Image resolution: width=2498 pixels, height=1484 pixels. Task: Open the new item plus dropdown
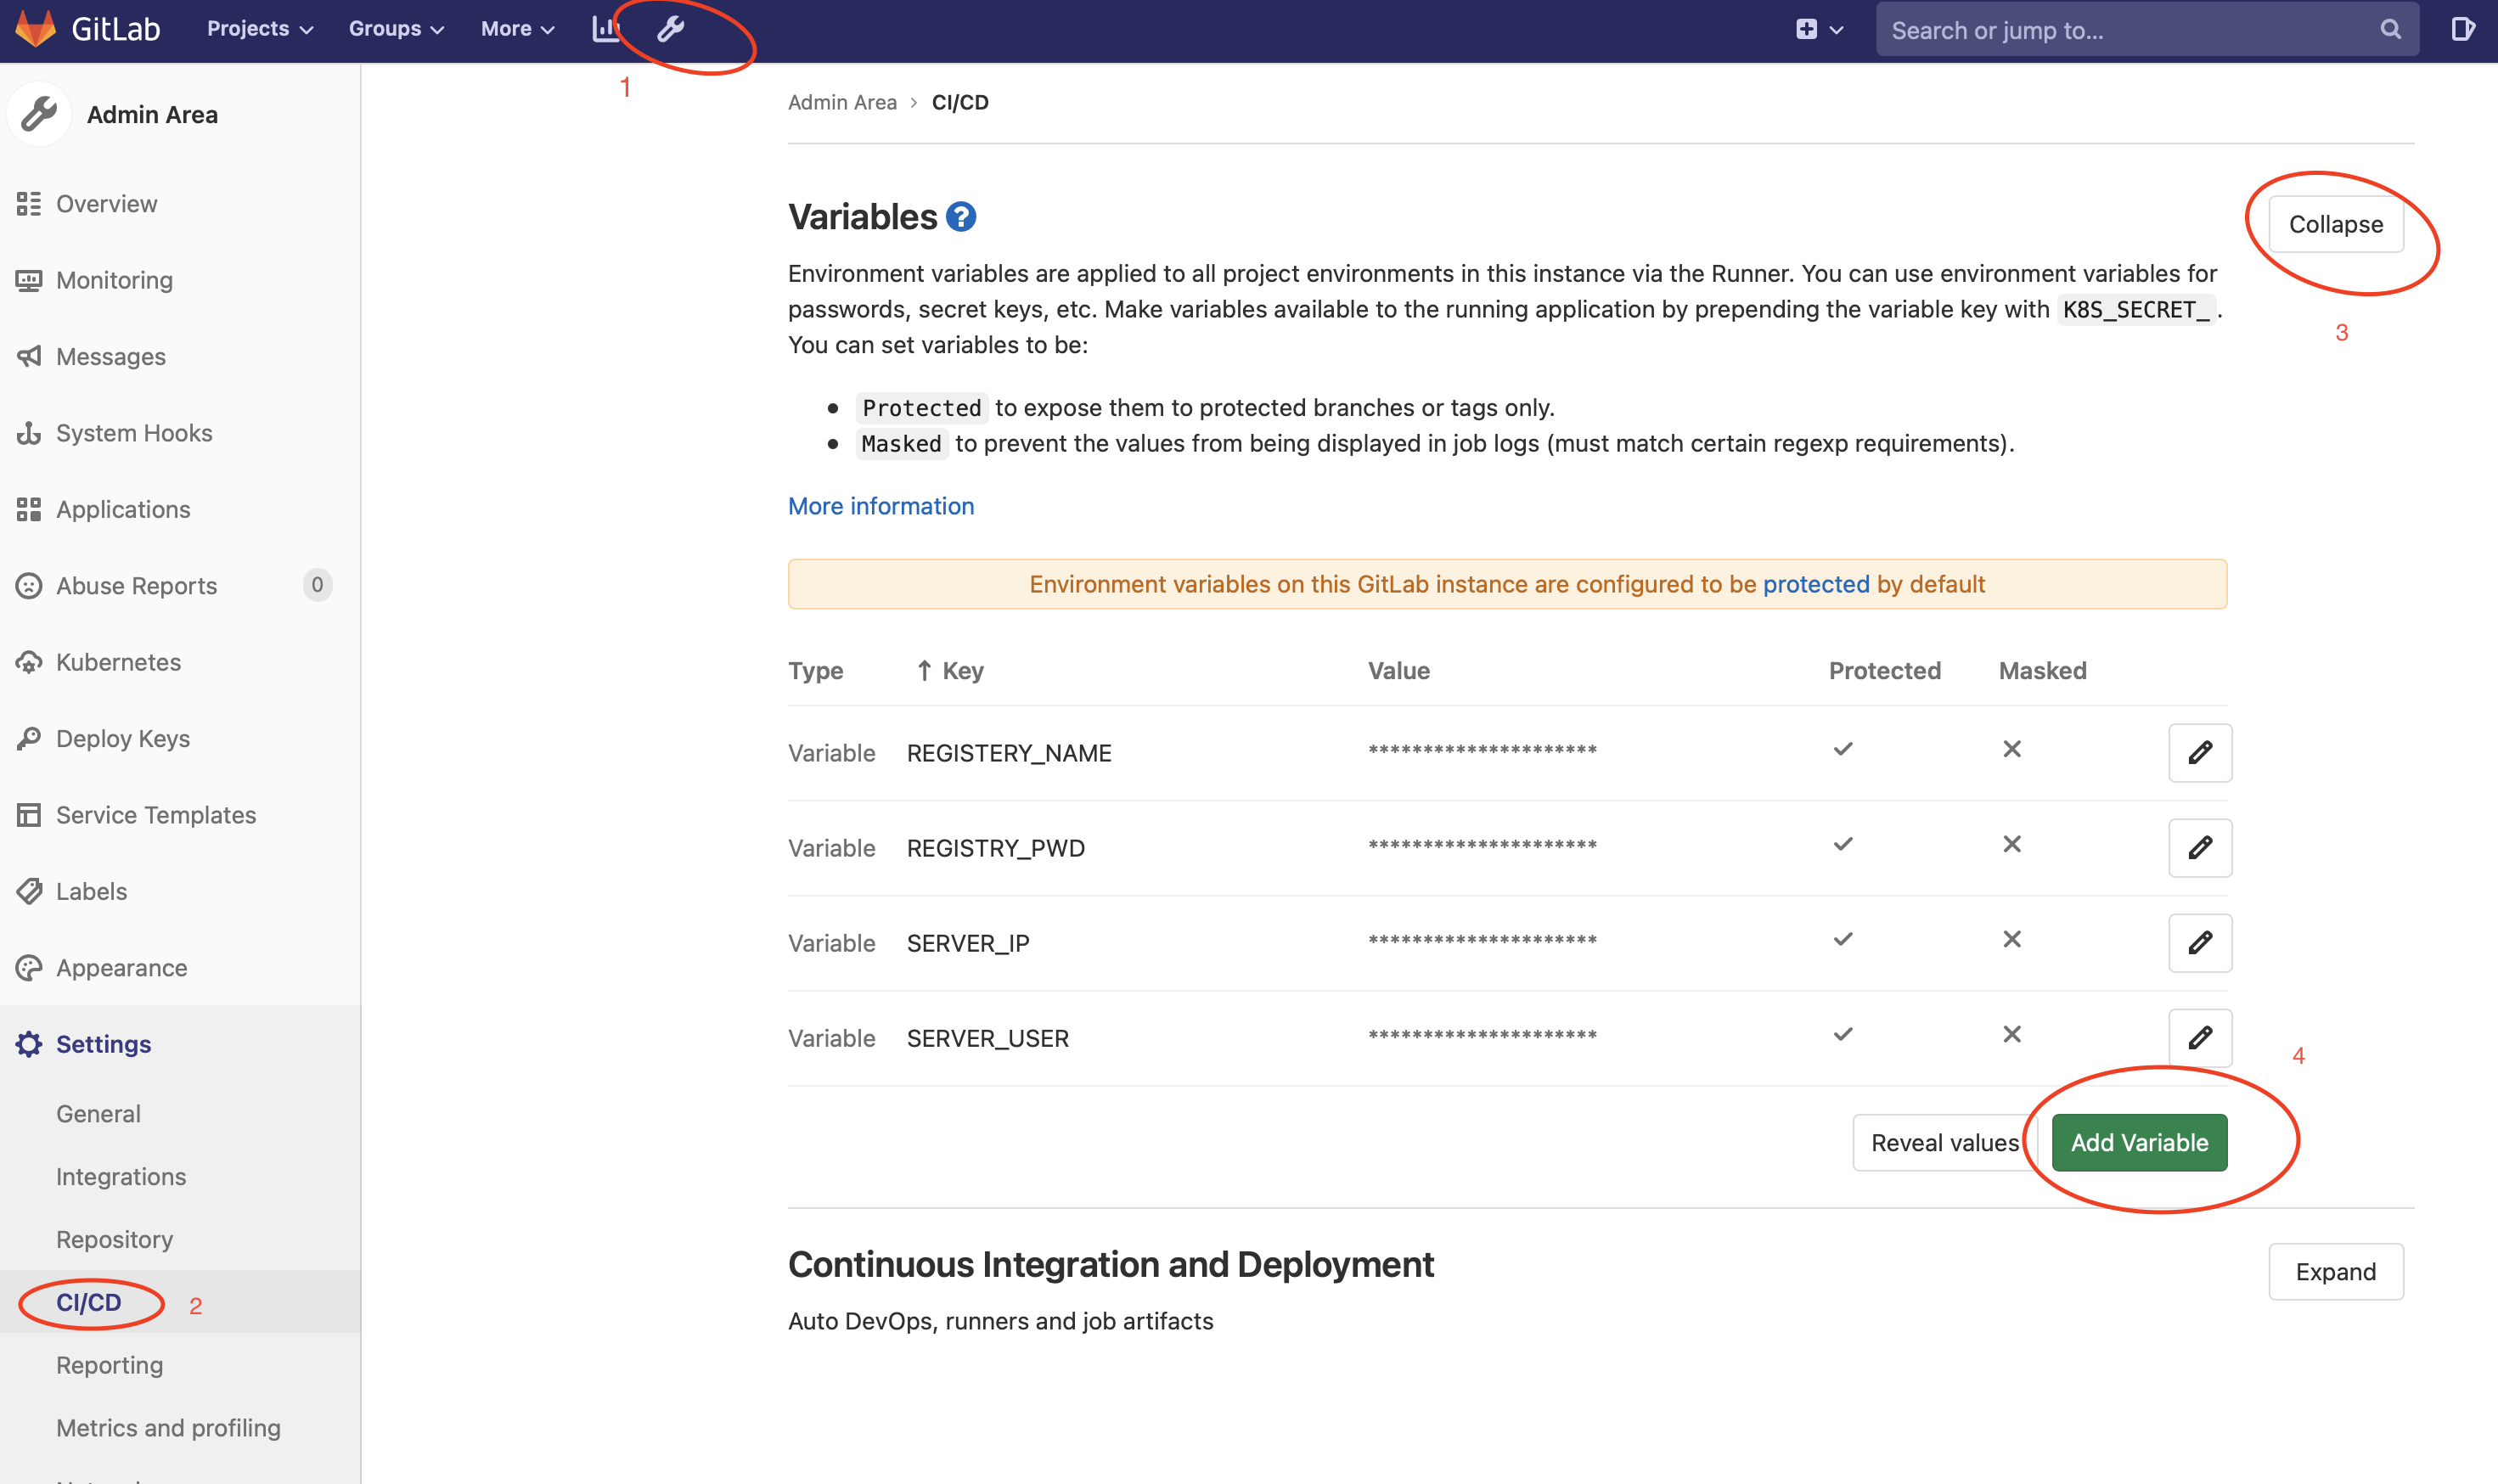[x=1819, y=29]
